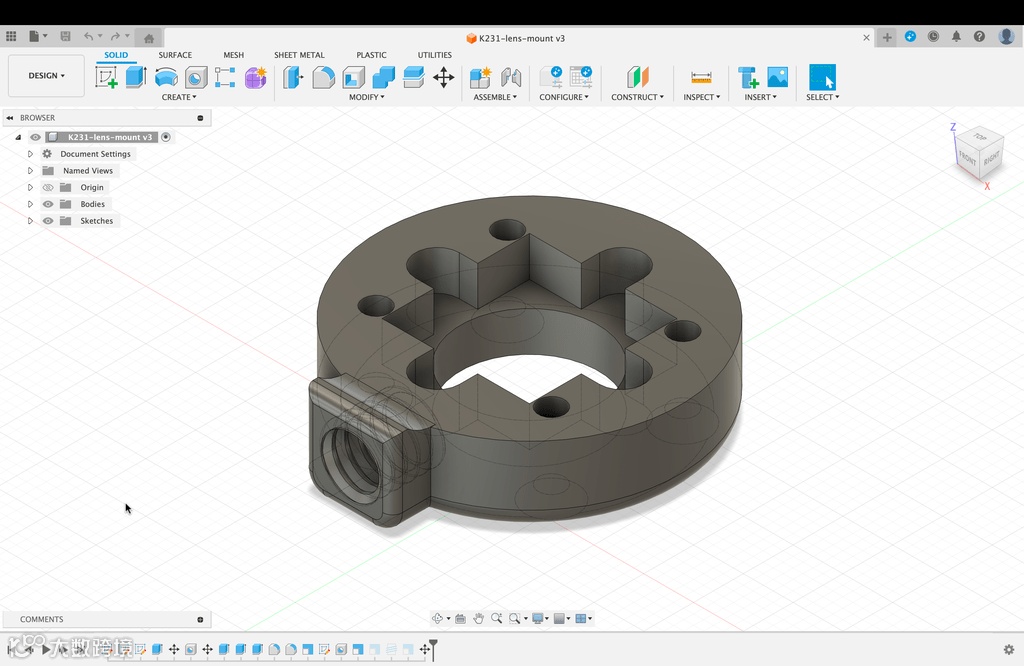Activate the K231-lens-mount v3 component radio button
The width and height of the screenshot is (1024, 666).
click(x=166, y=137)
